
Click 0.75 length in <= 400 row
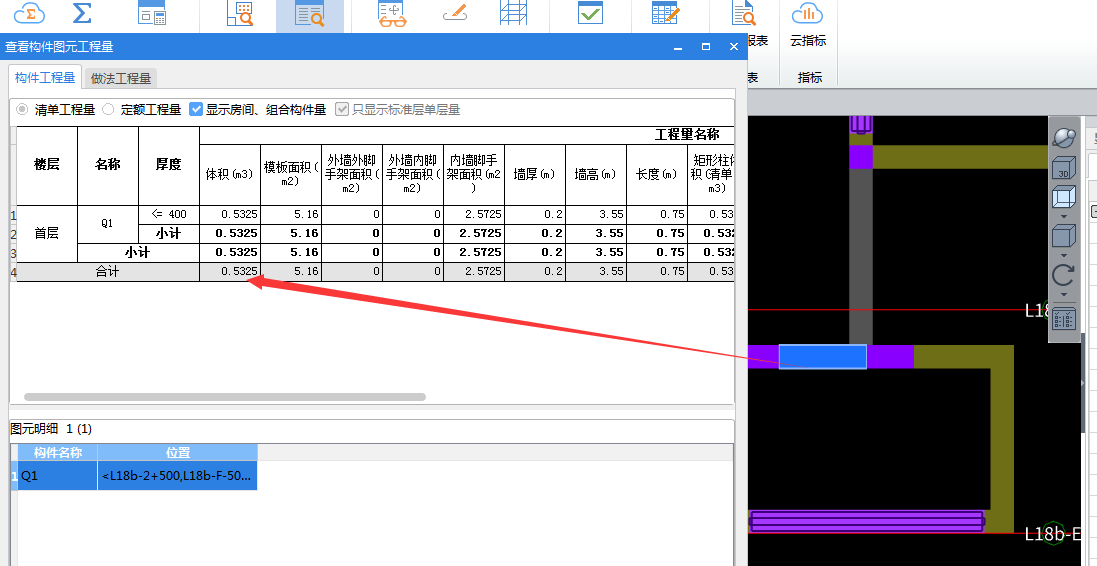pos(656,214)
